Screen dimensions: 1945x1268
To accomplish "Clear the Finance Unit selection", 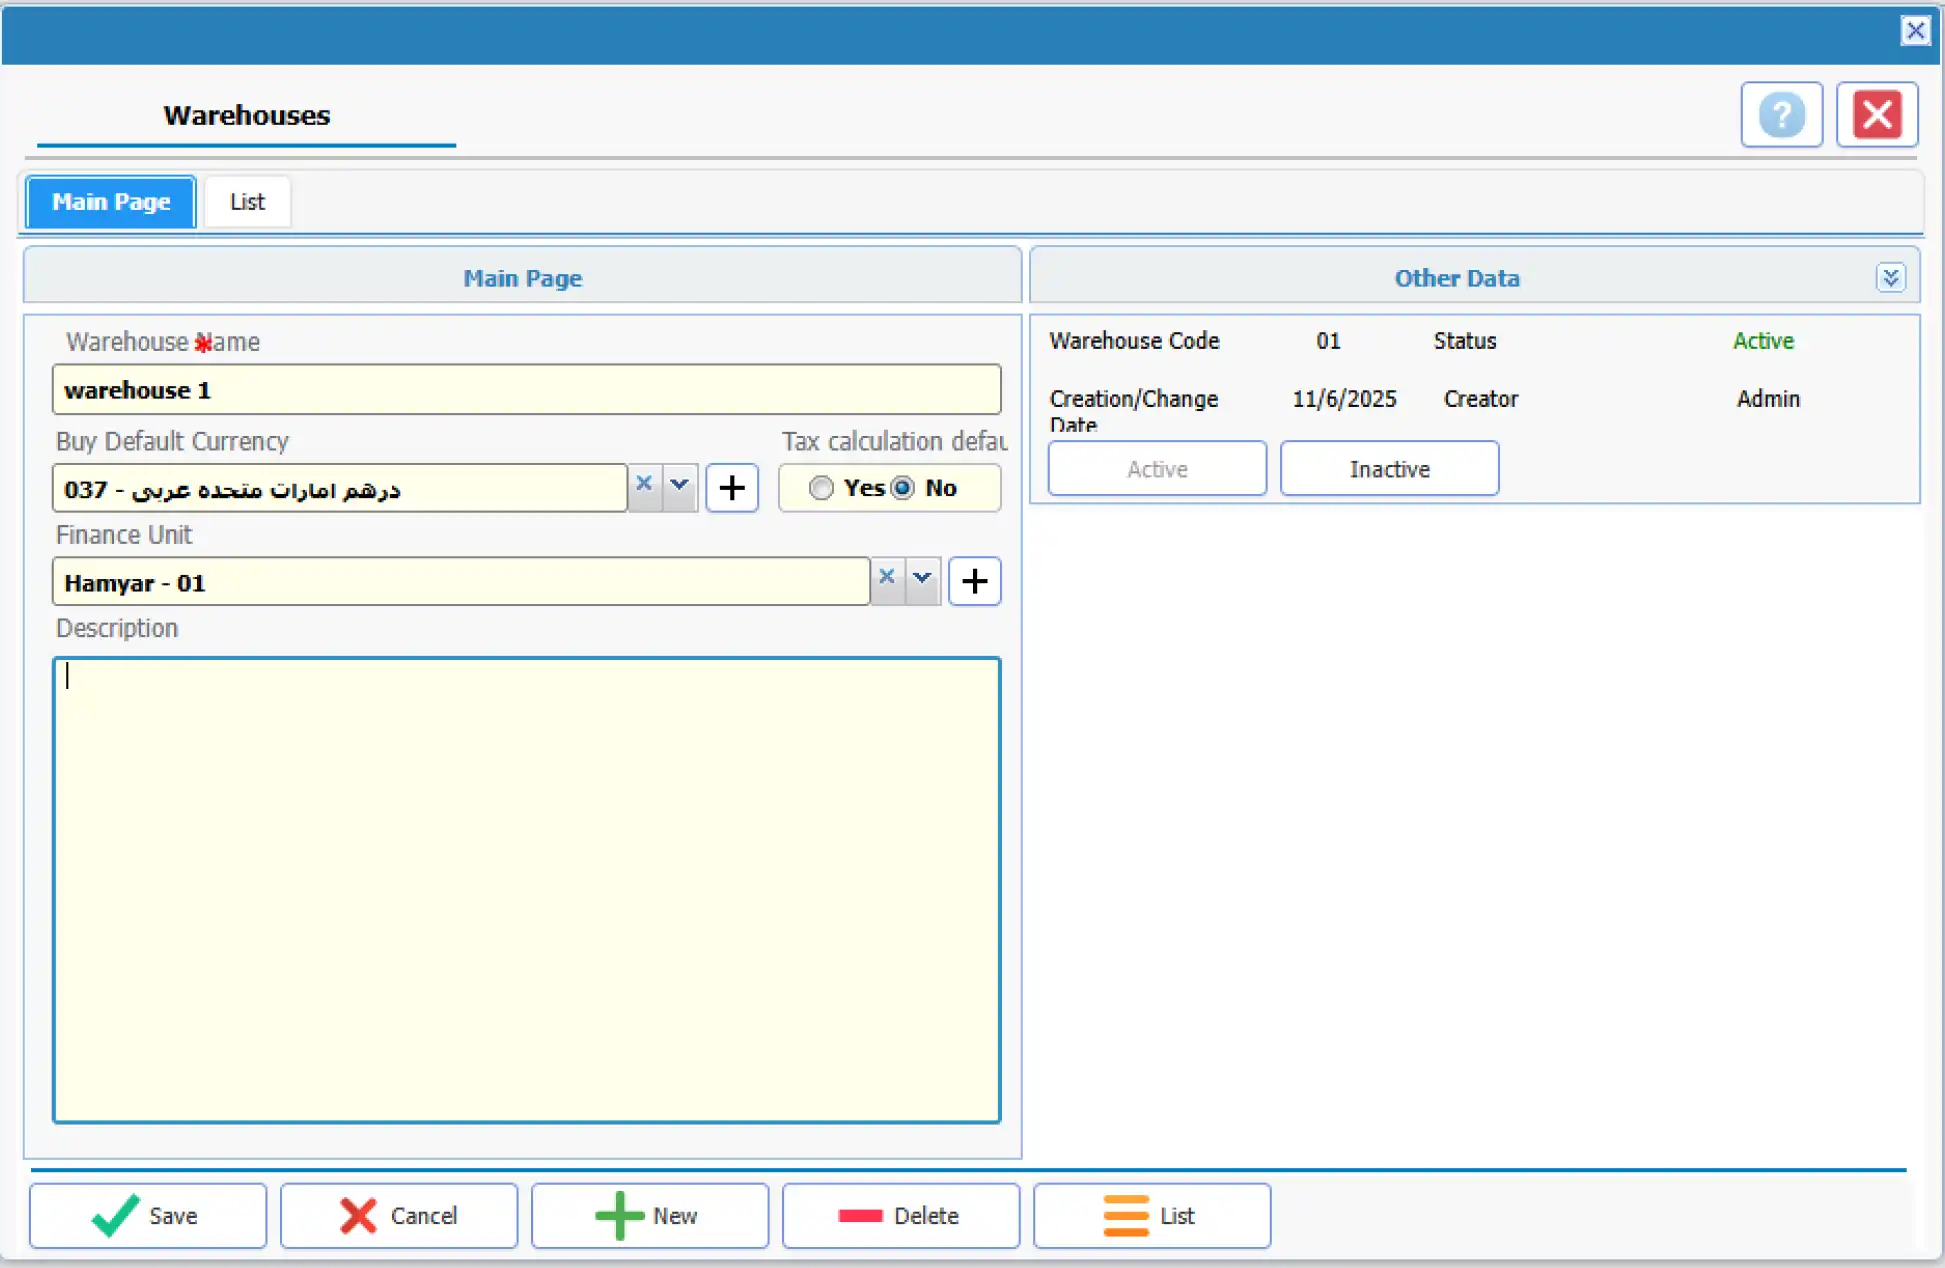I will pos(886,577).
